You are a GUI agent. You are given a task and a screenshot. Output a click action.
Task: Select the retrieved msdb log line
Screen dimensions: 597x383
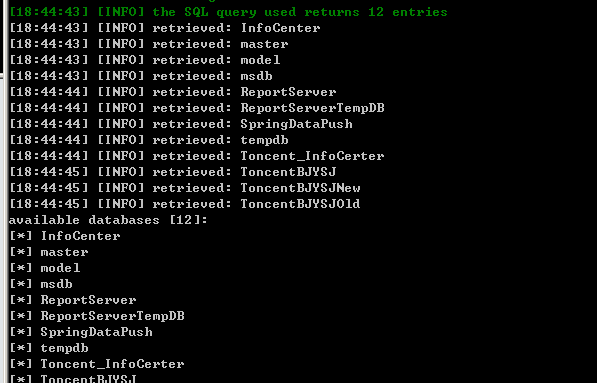[140, 76]
